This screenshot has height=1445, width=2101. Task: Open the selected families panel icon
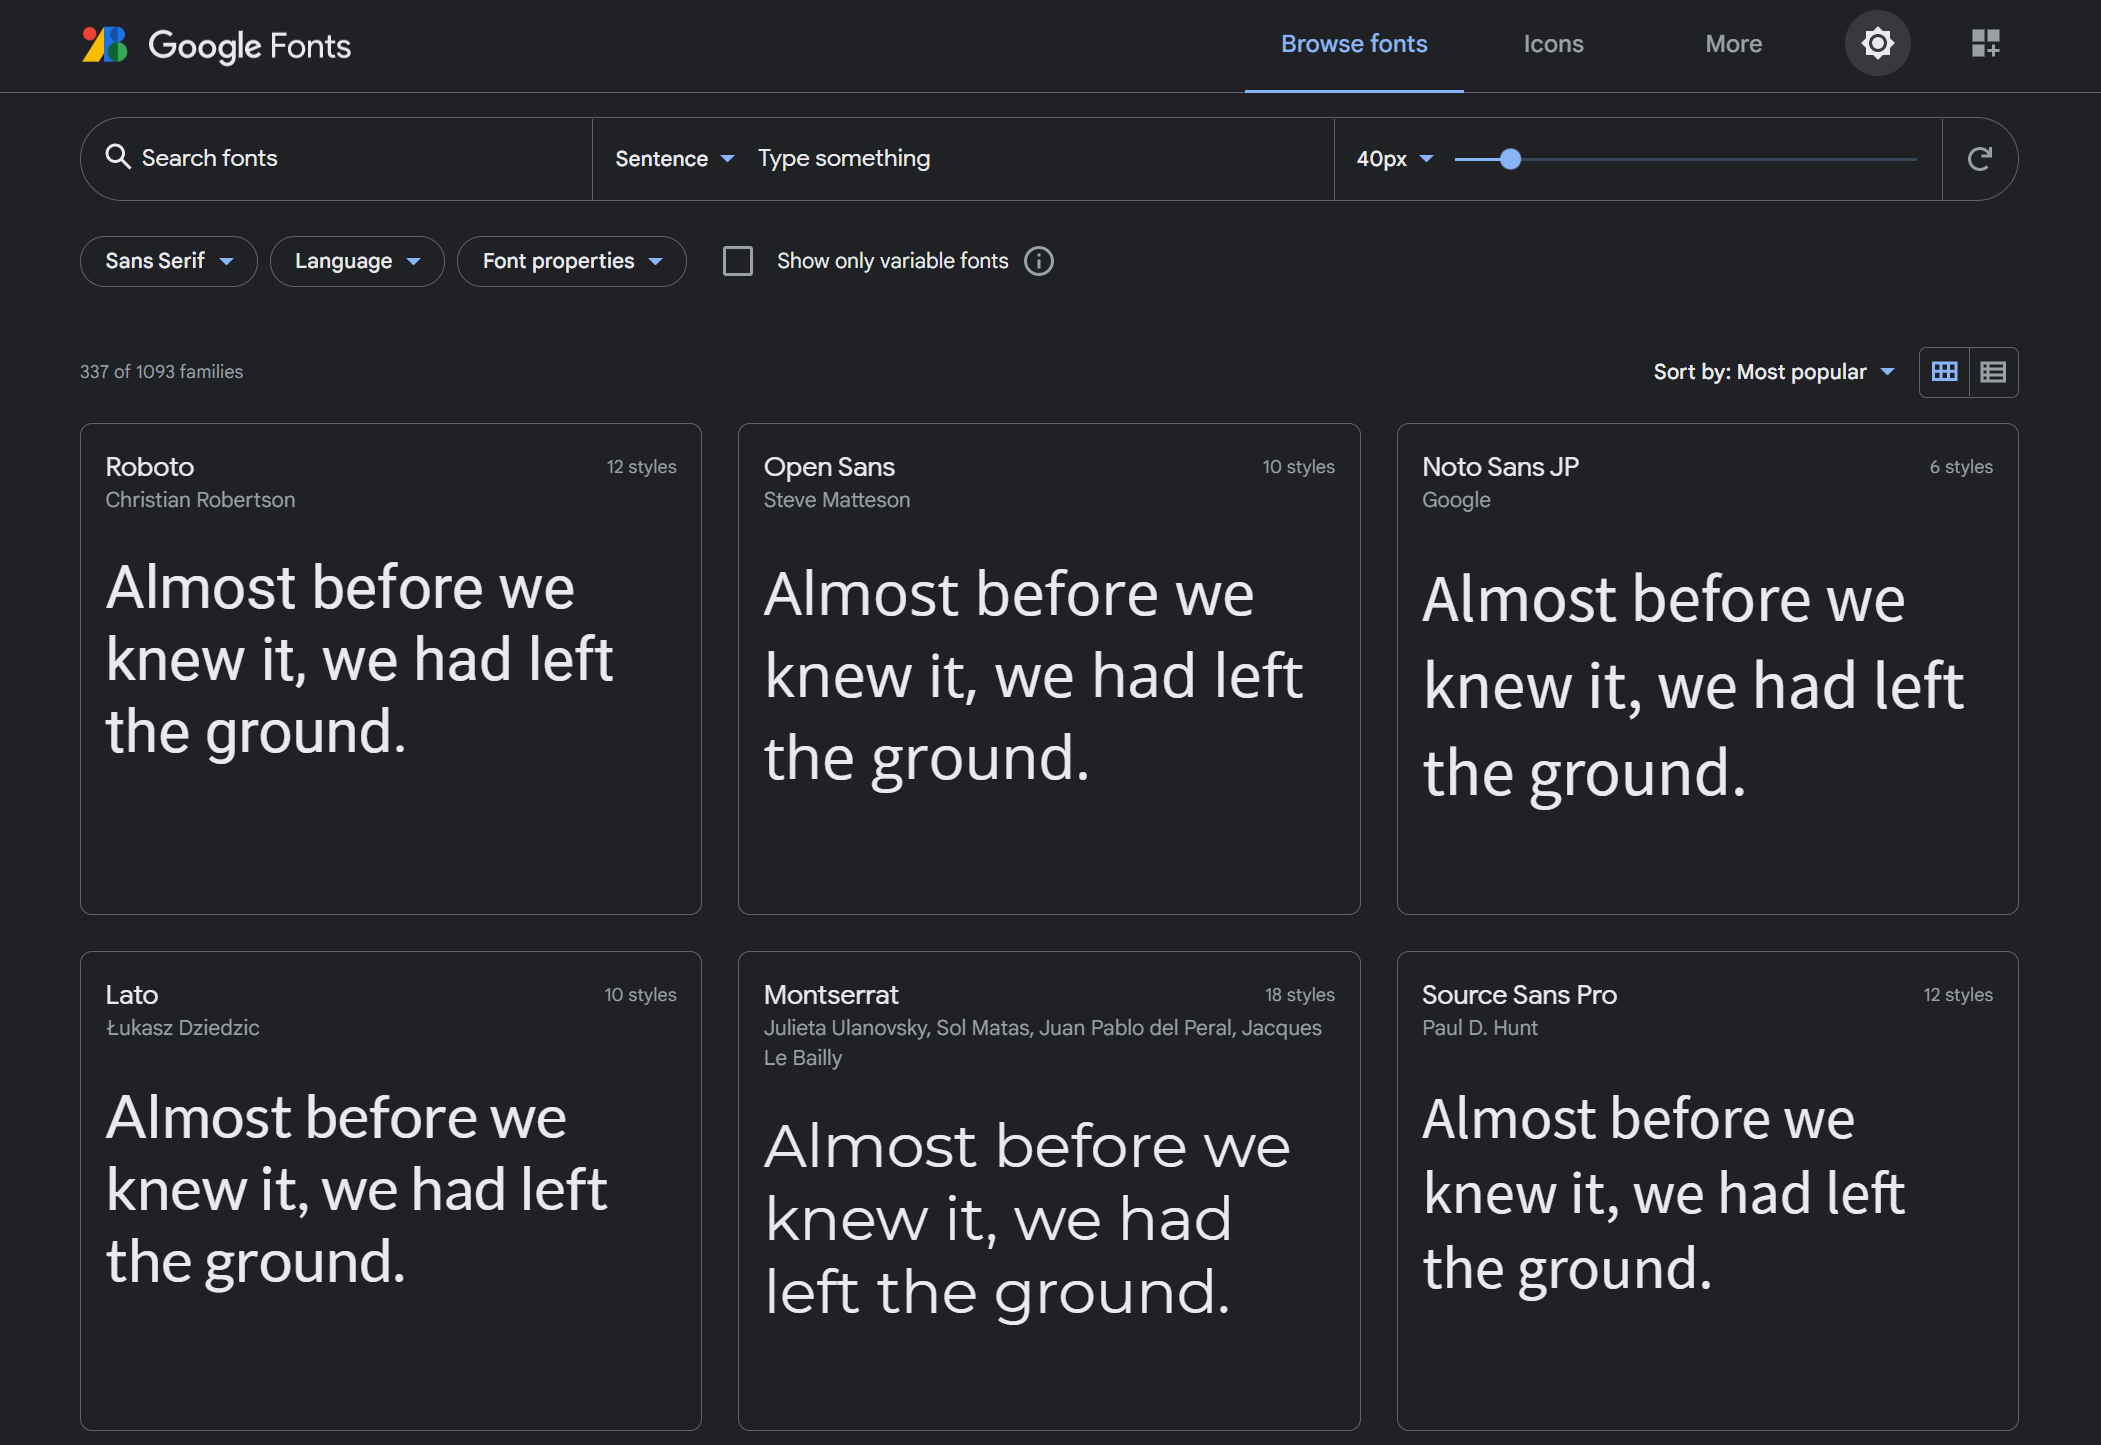1985,43
